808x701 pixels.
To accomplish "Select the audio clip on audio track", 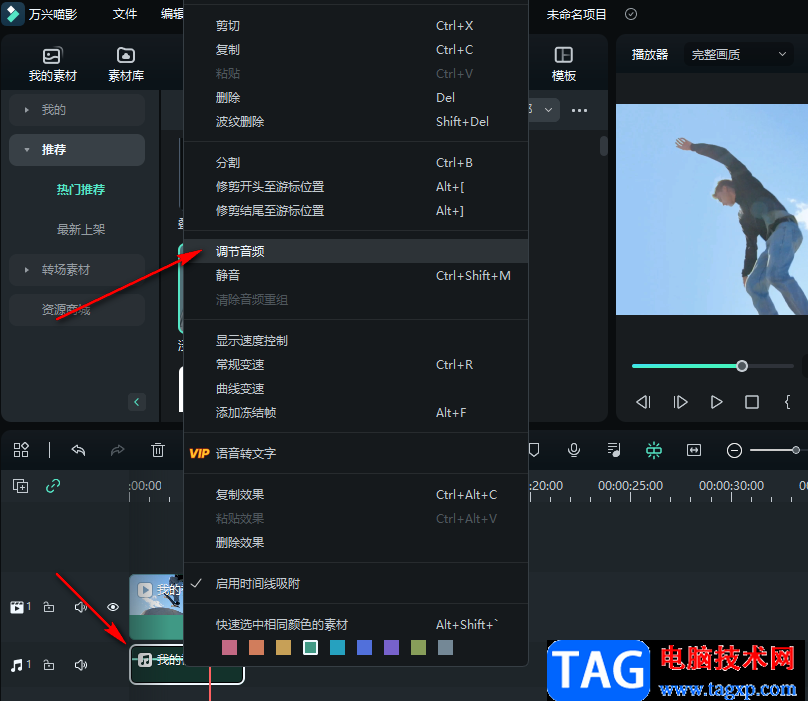I will [187, 664].
